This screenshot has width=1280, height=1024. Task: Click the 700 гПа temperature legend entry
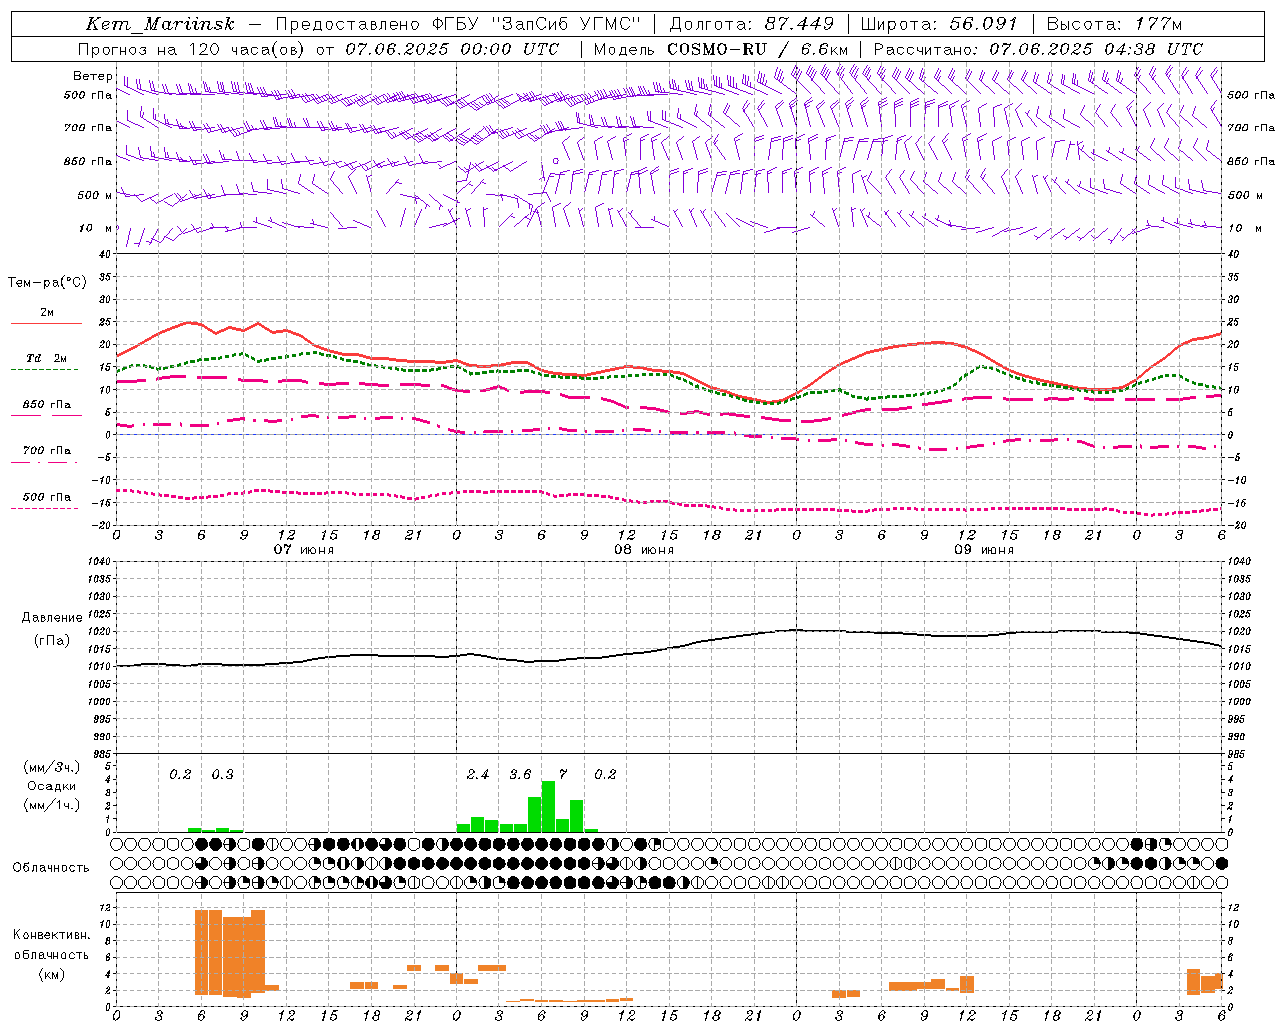coord(47,451)
